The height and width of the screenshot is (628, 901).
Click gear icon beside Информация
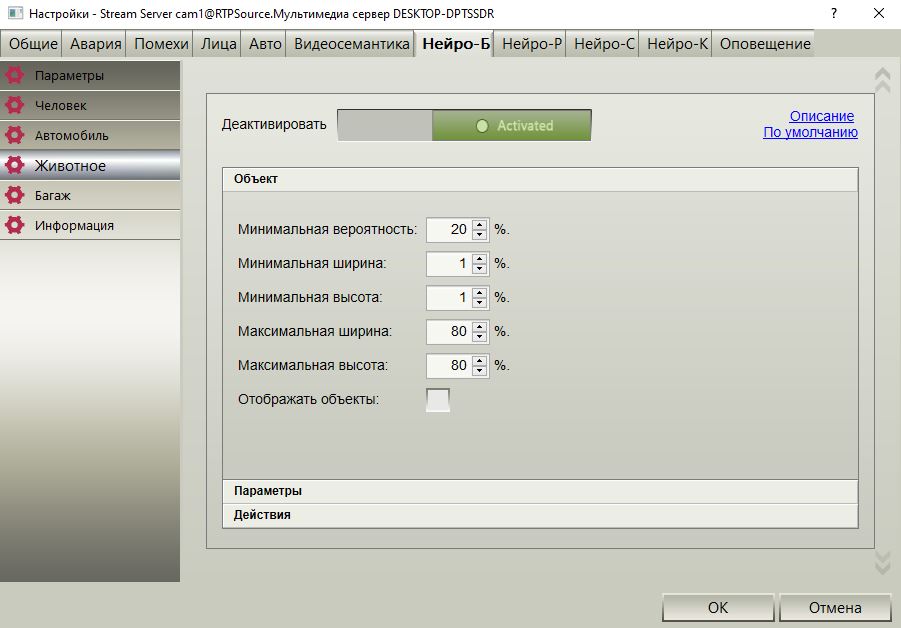click(14, 225)
